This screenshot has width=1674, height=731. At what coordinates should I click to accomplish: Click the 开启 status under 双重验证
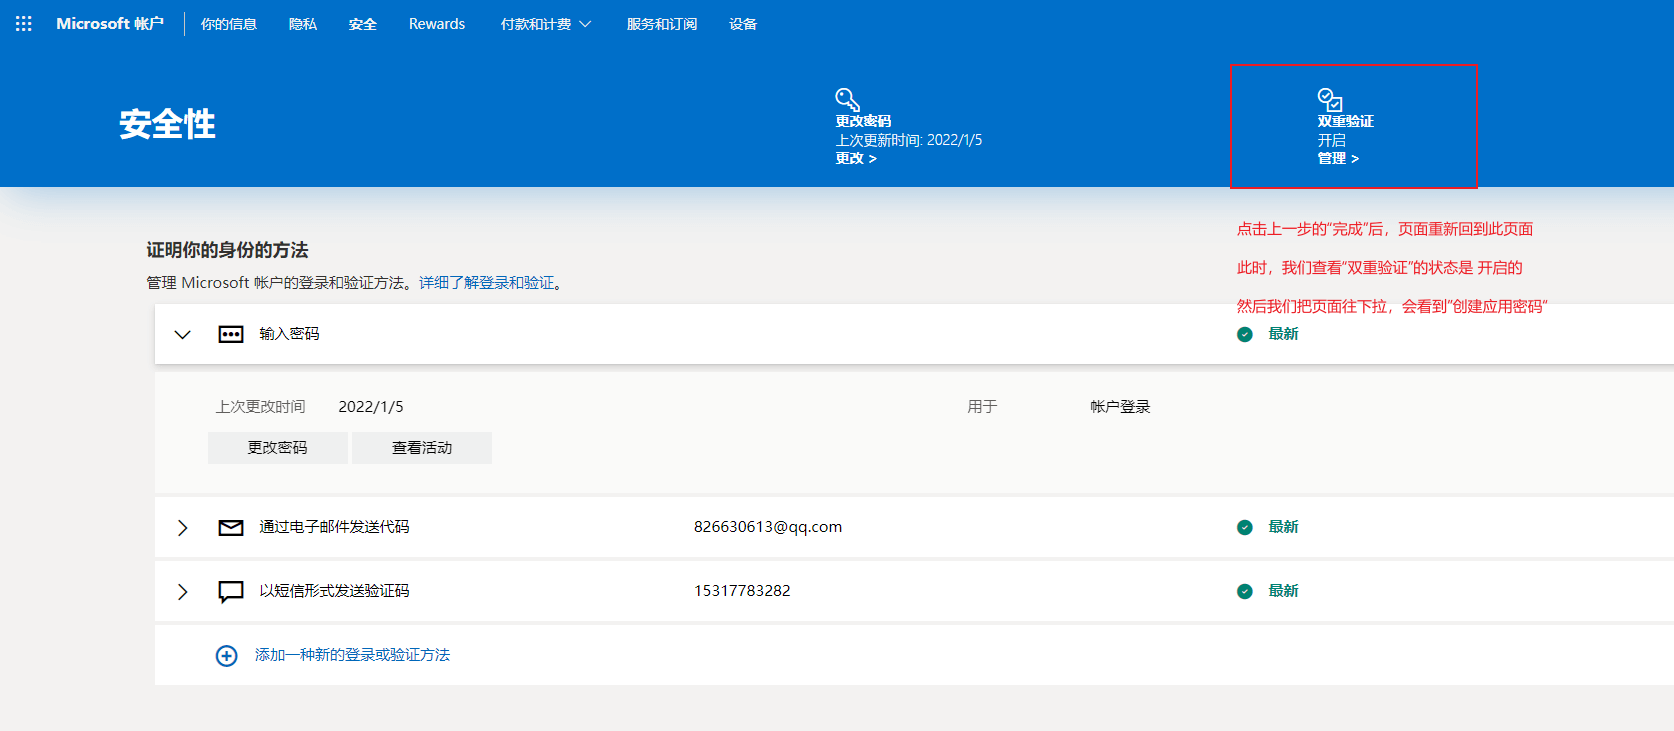[1331, 140]
